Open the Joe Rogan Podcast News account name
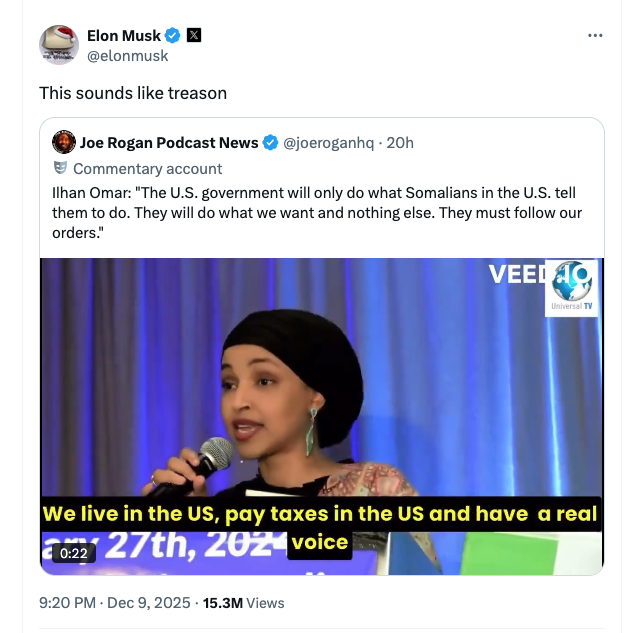641x633 pixels. point(169,143)
